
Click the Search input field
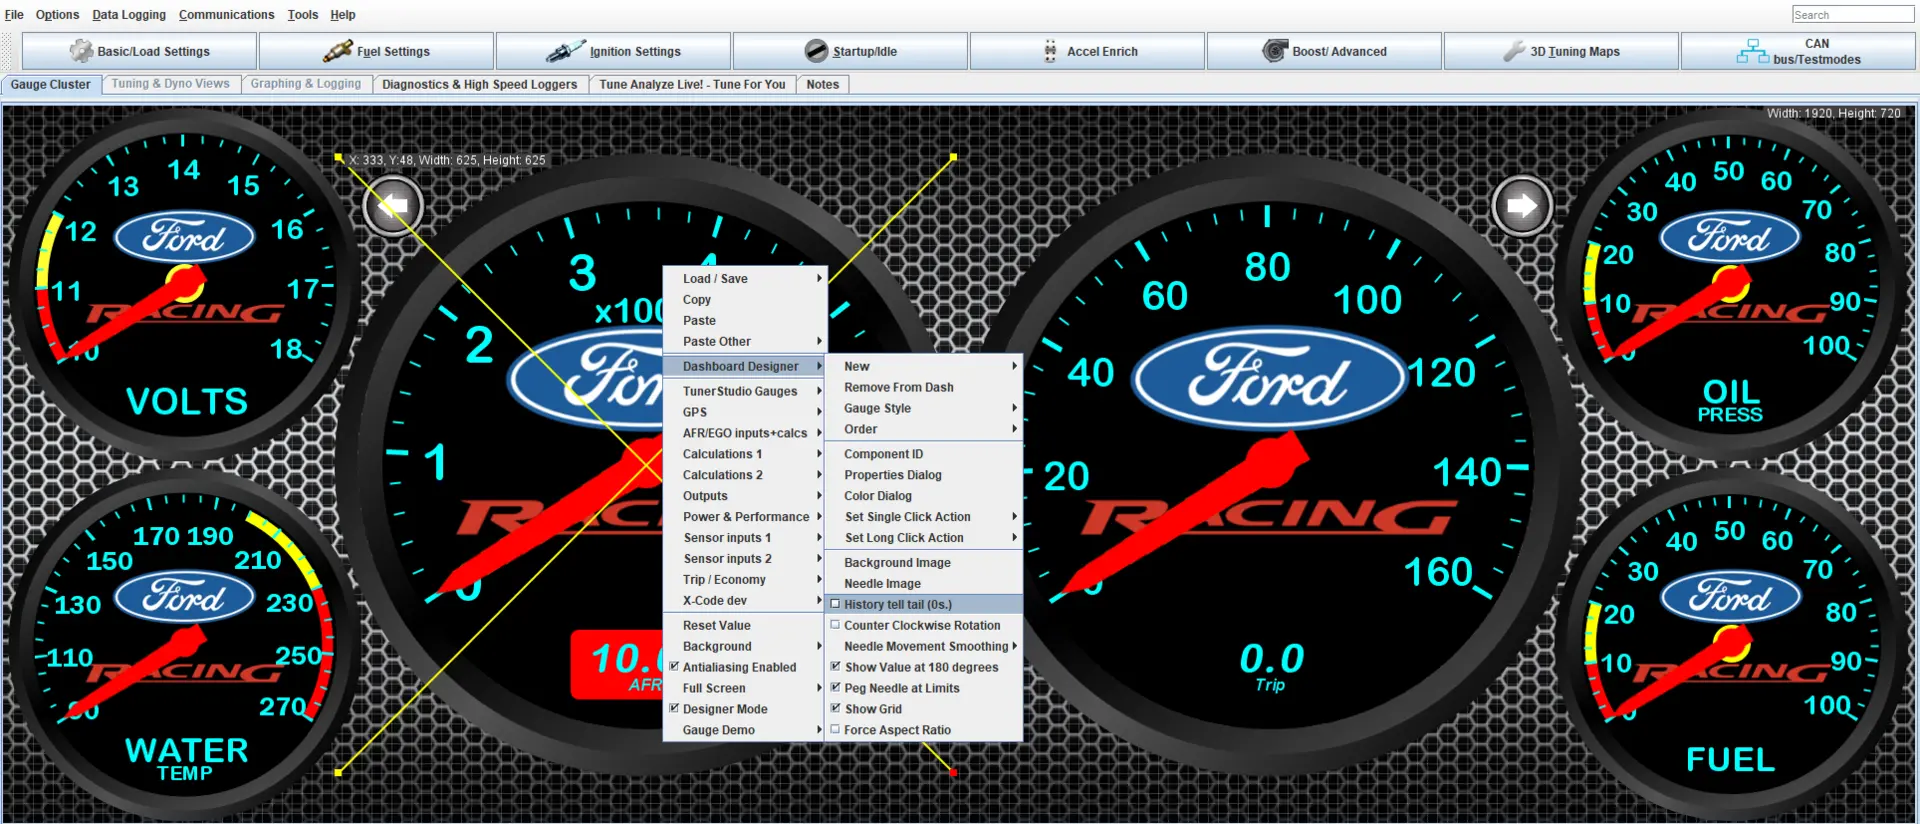tap(1852, 14)
